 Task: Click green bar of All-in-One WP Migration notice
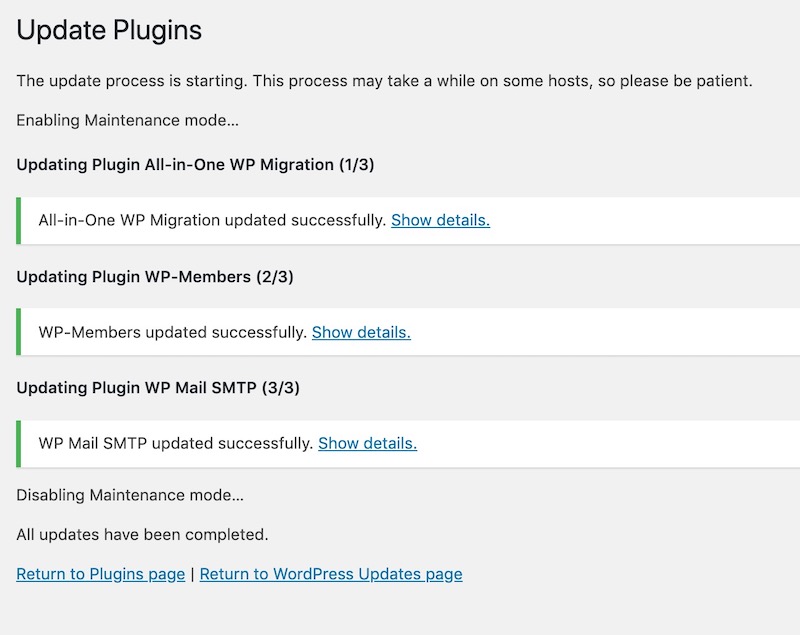click(19, 220)
